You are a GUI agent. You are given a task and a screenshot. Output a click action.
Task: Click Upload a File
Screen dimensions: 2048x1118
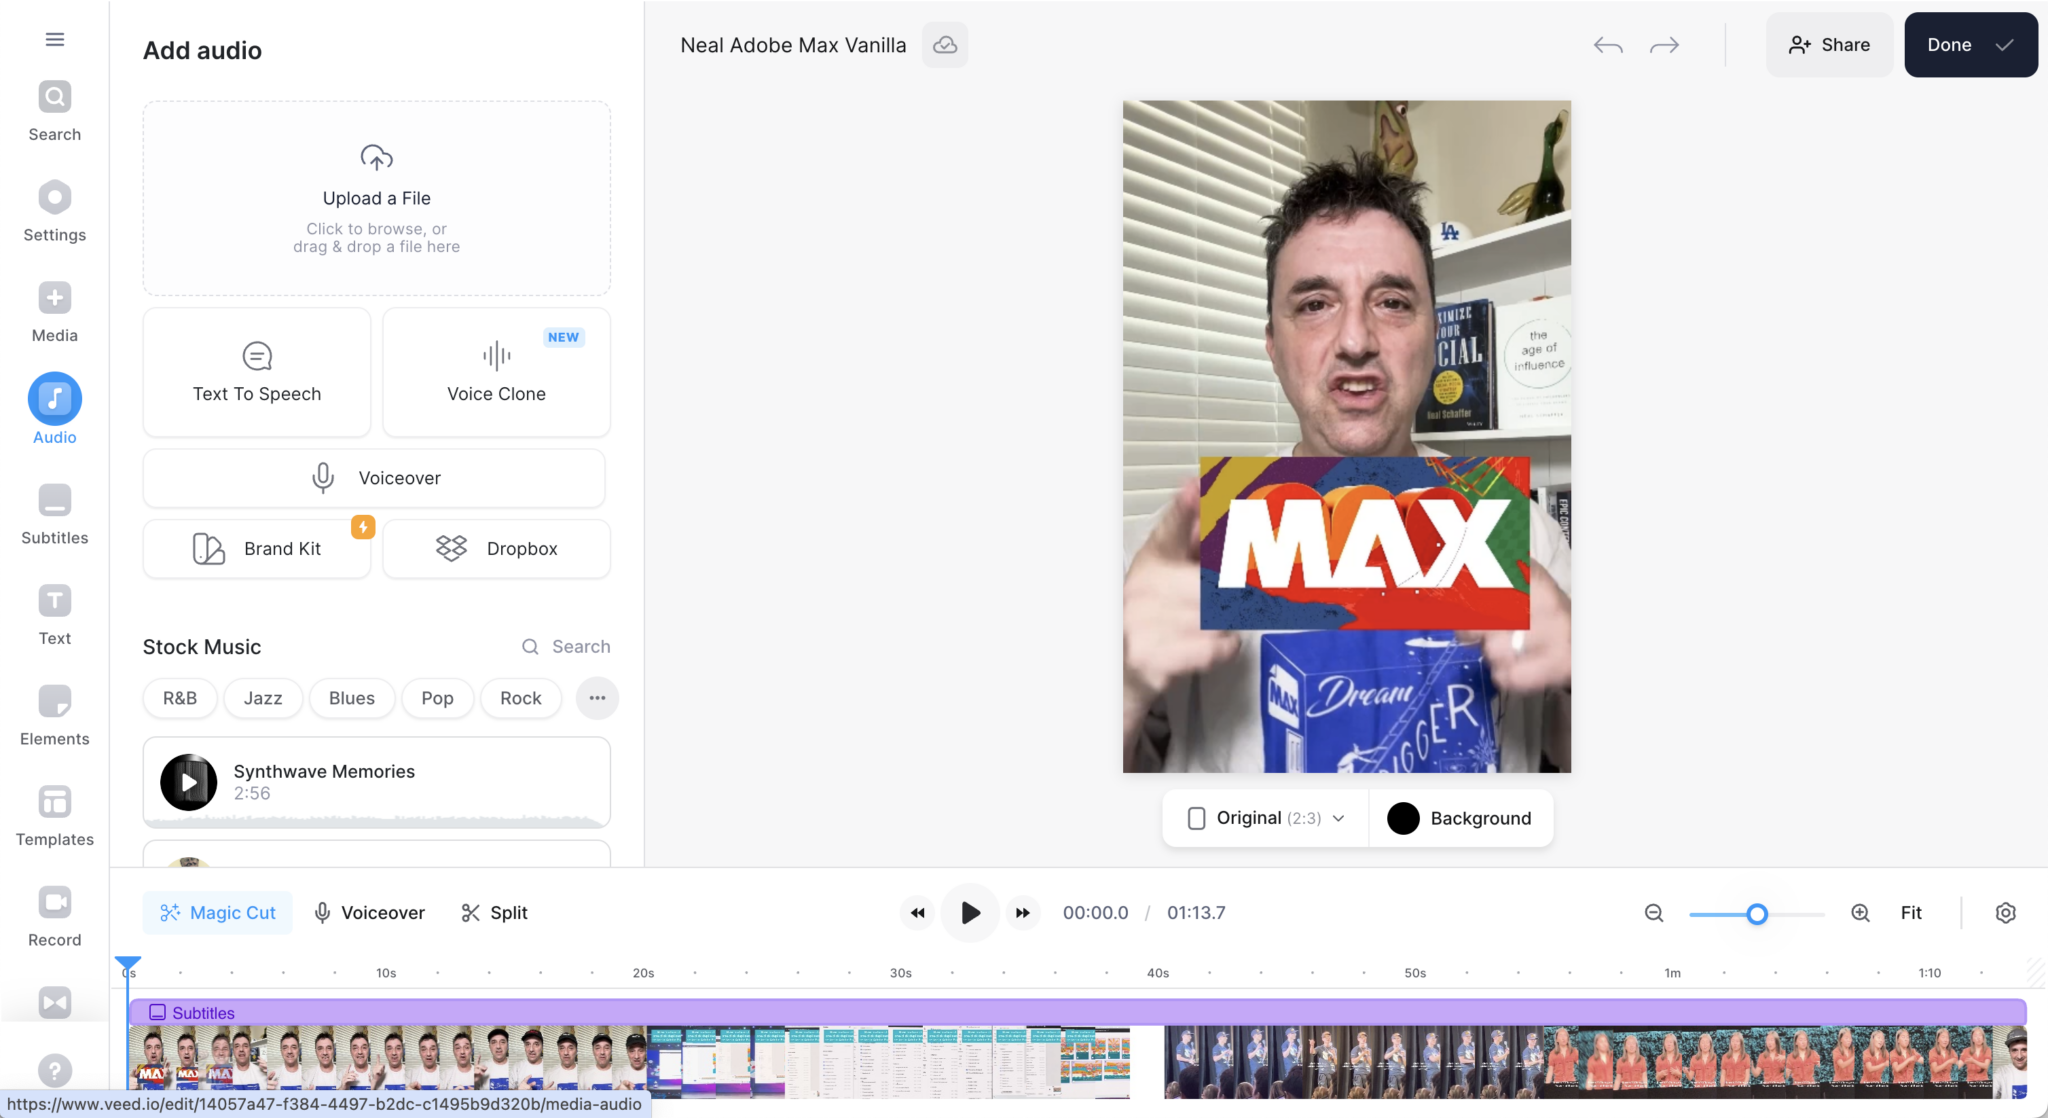375,198
